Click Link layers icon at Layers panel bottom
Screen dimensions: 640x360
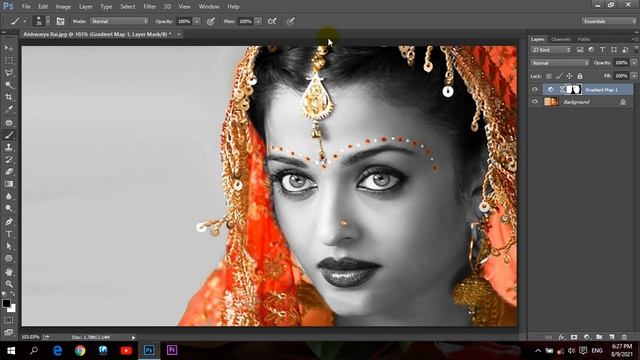click(549, 337)
